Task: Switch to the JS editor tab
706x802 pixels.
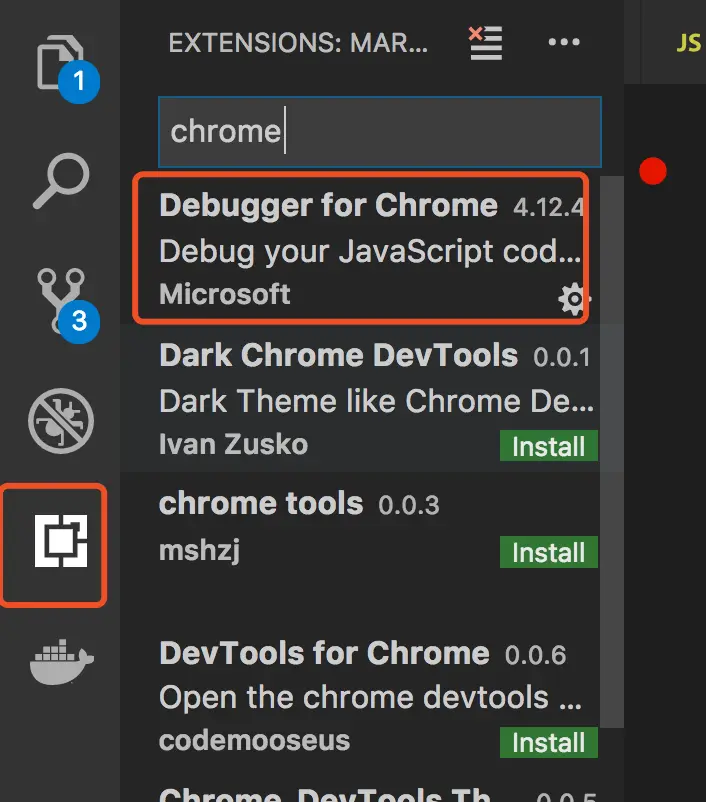Action: click(x=689, y=43)
